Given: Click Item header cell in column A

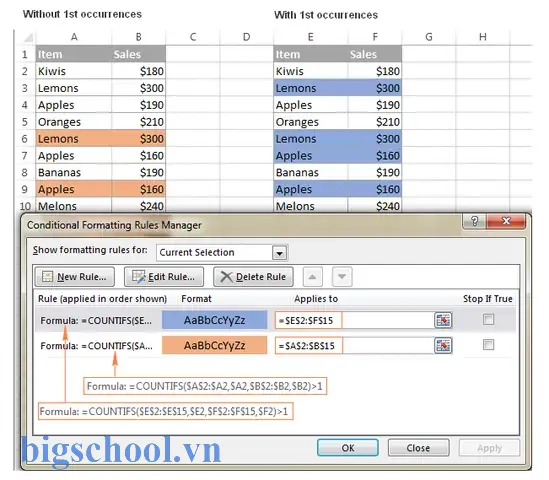Looking at the screenshot, I should [x=74, y=54].
